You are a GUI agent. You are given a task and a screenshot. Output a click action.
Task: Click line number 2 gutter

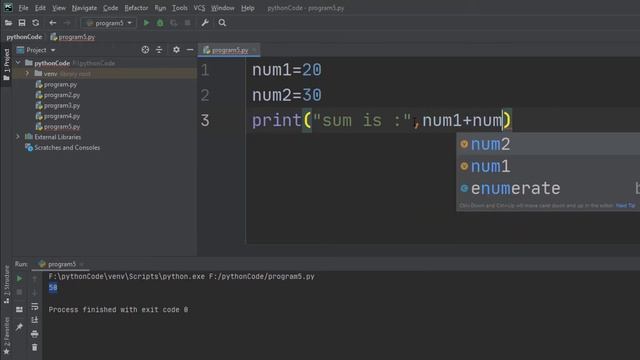click(x=205, y=95)
